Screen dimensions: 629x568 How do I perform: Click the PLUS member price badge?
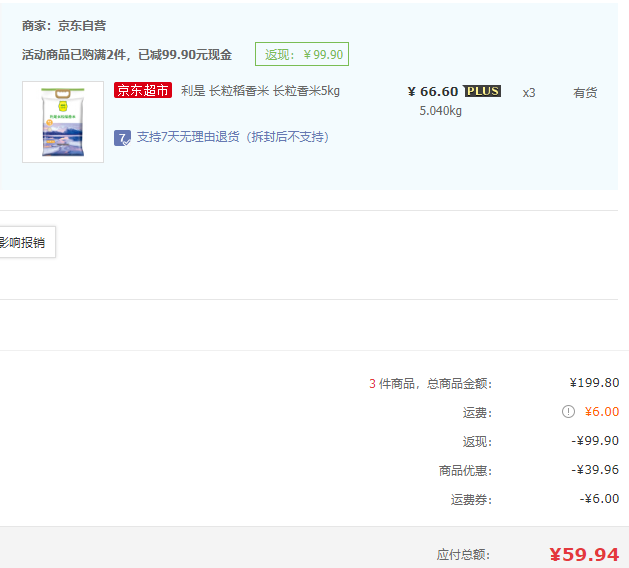point(482,91)
